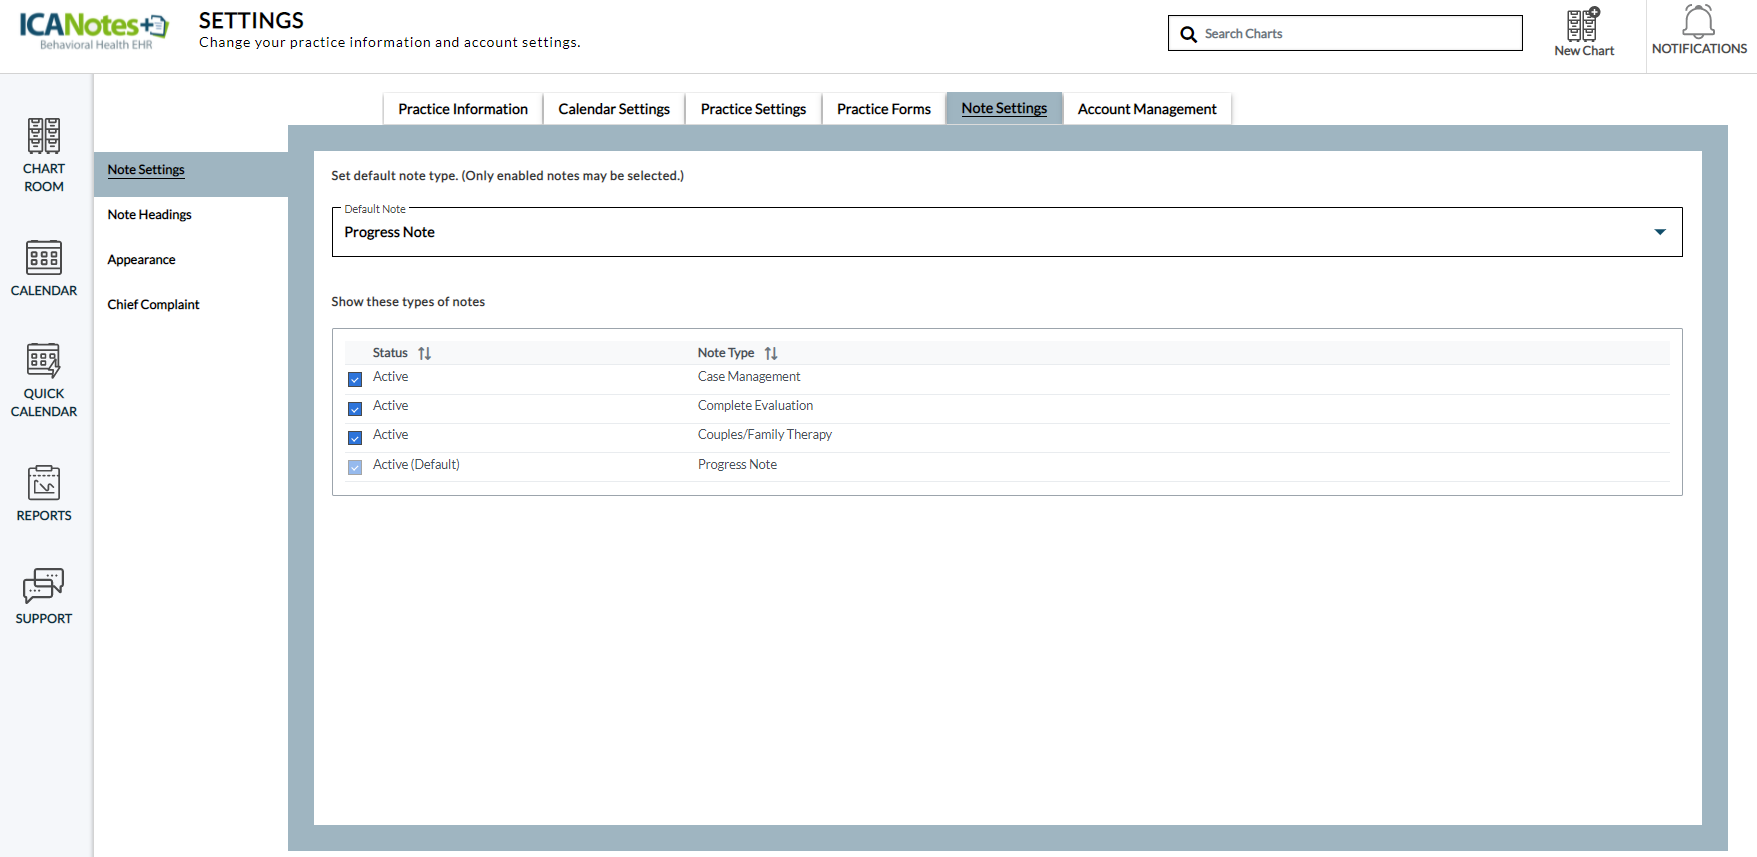Viewport: 1757px width, 857px height.
Task: Click the ICANotes logo
Action: pyautogui.click(x=94, y=29)
